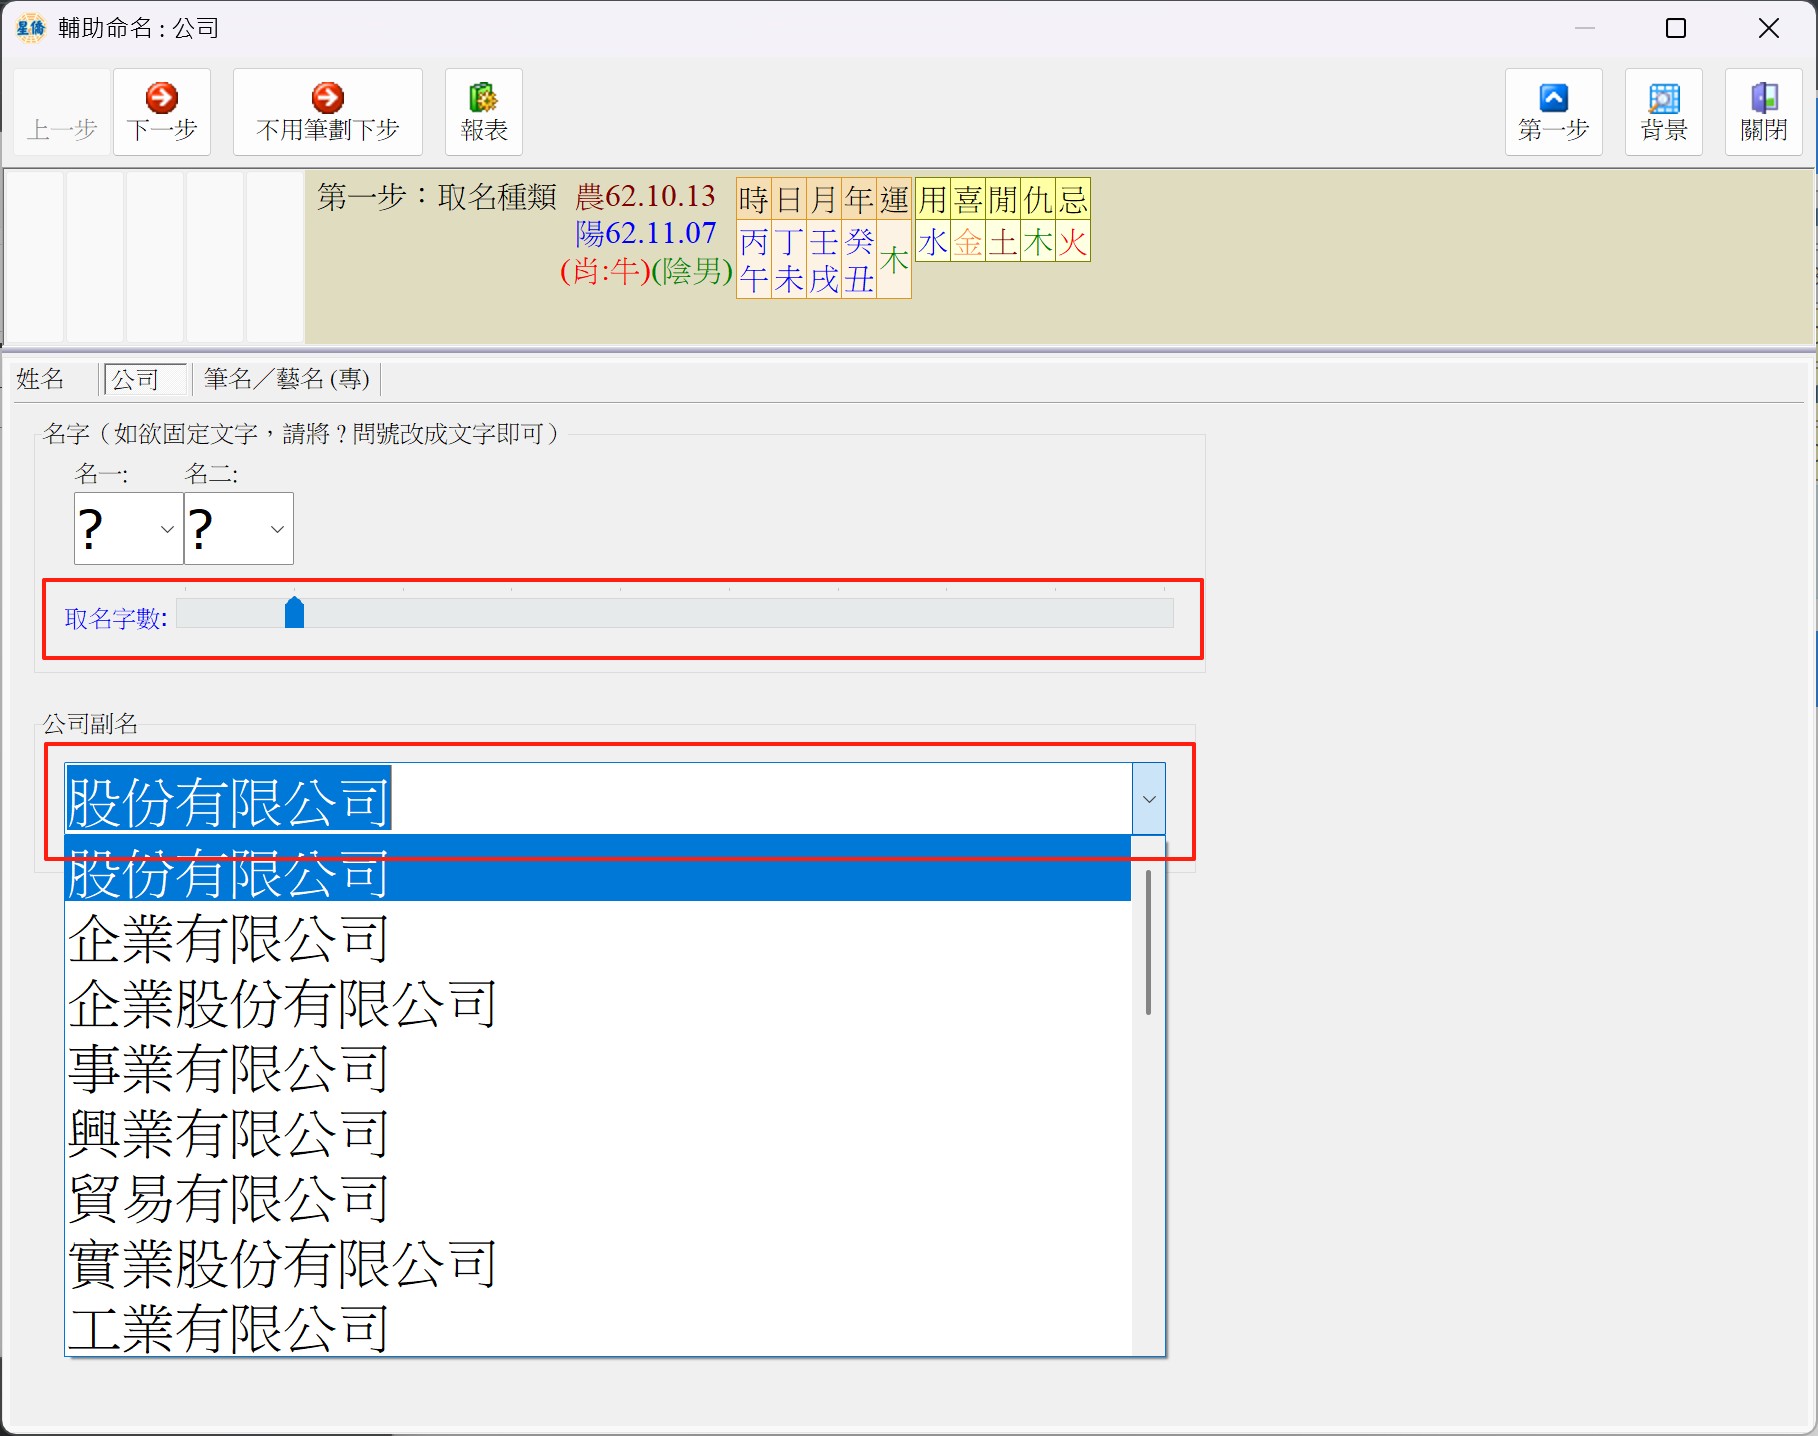Select 企業有限公司 from the list
Viewport: 1818px width, 1436px height.
[228, 939]
